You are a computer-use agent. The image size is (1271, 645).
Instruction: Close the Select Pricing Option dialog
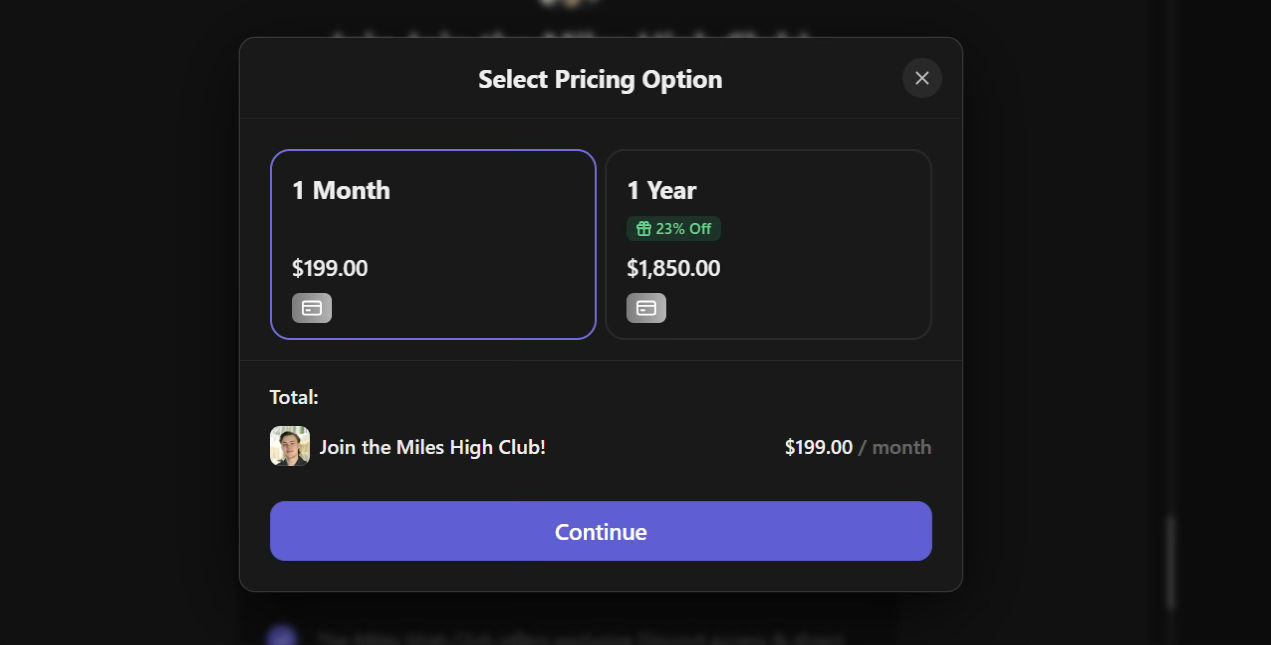coord(922,78)
